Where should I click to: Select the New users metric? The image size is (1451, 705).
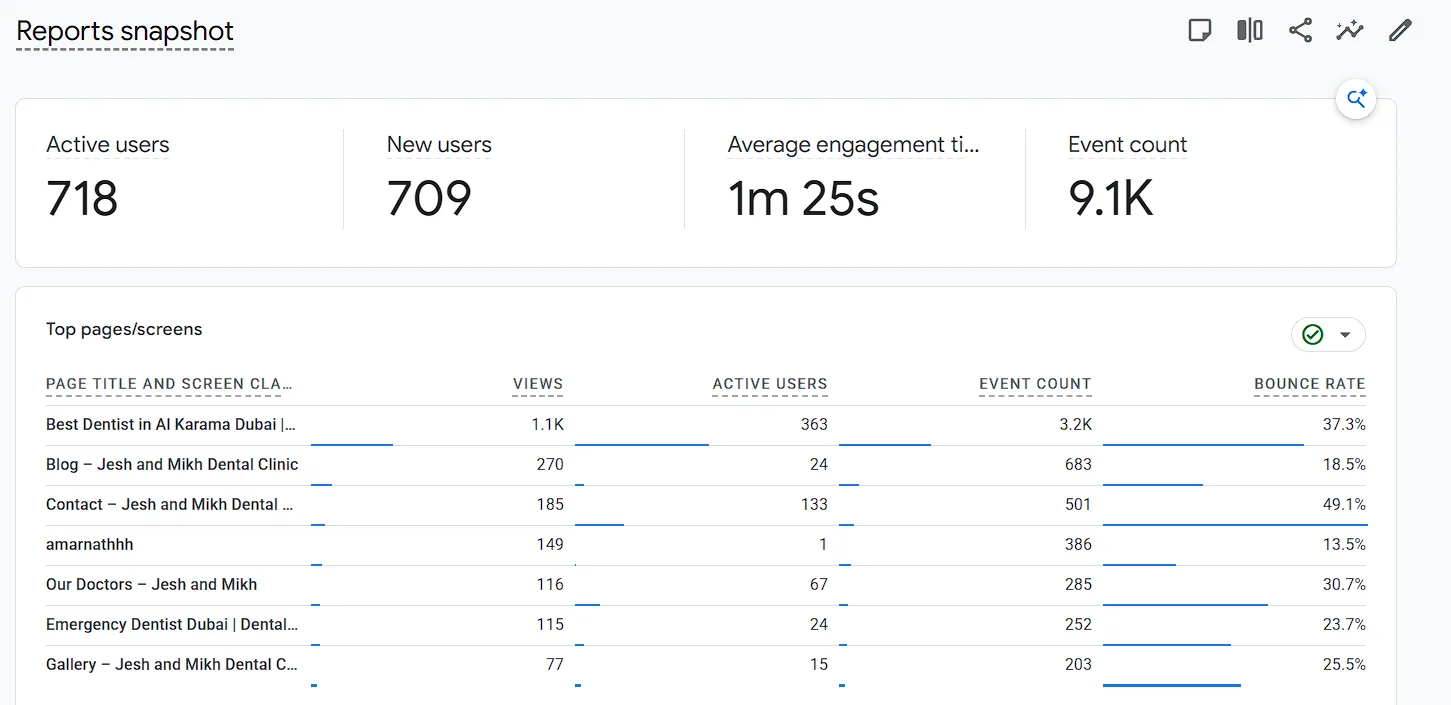coord(439,145)
